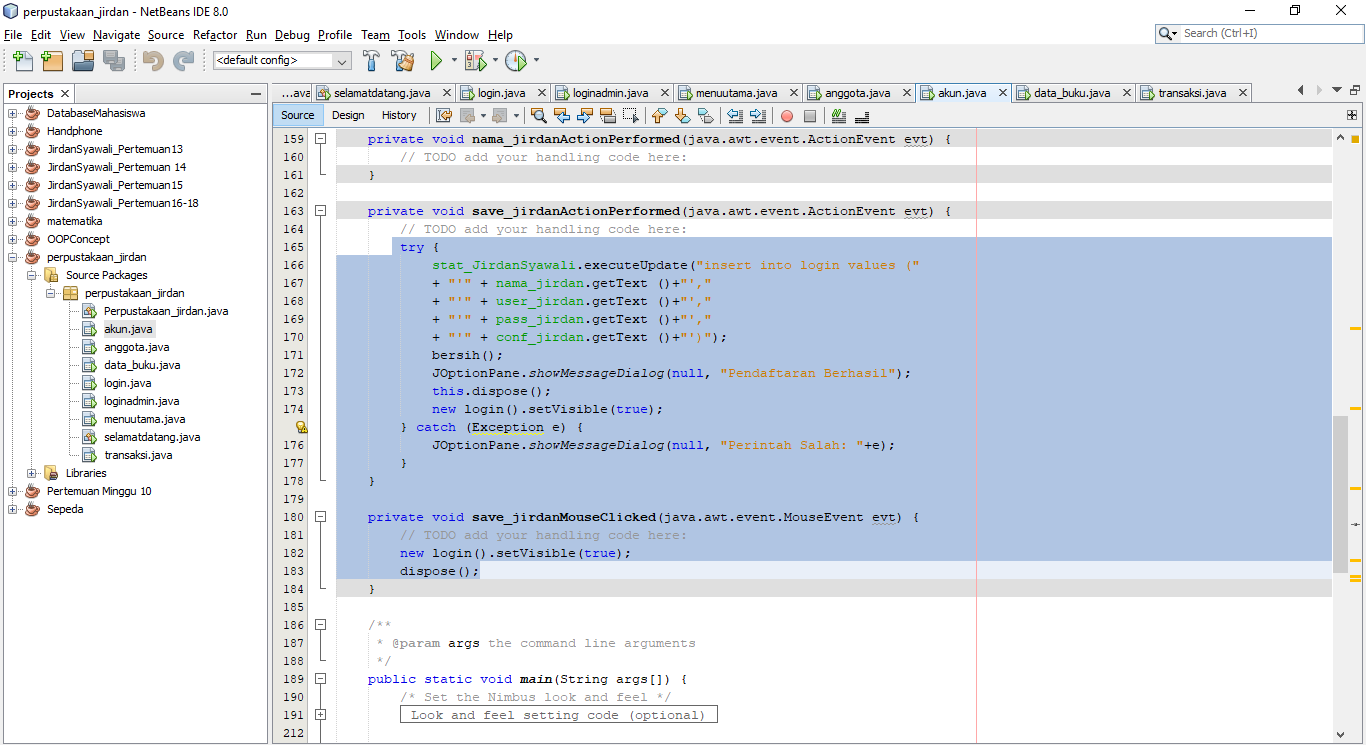Expand the collapsed 'Look and feel setting code' block
Image resolution: width=1366 pixels, height=745 pixels.
point(320,714)
